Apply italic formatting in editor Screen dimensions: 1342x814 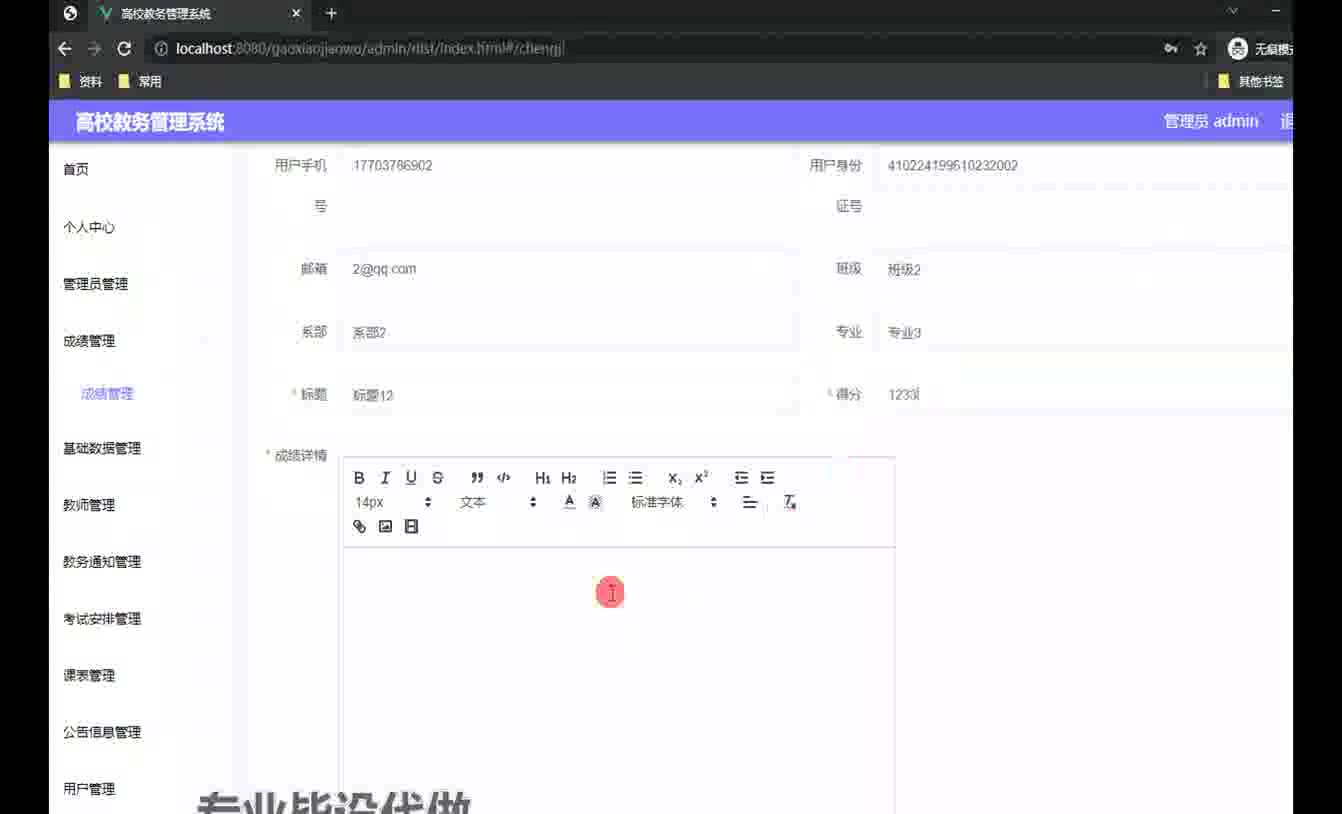[385, 478]
